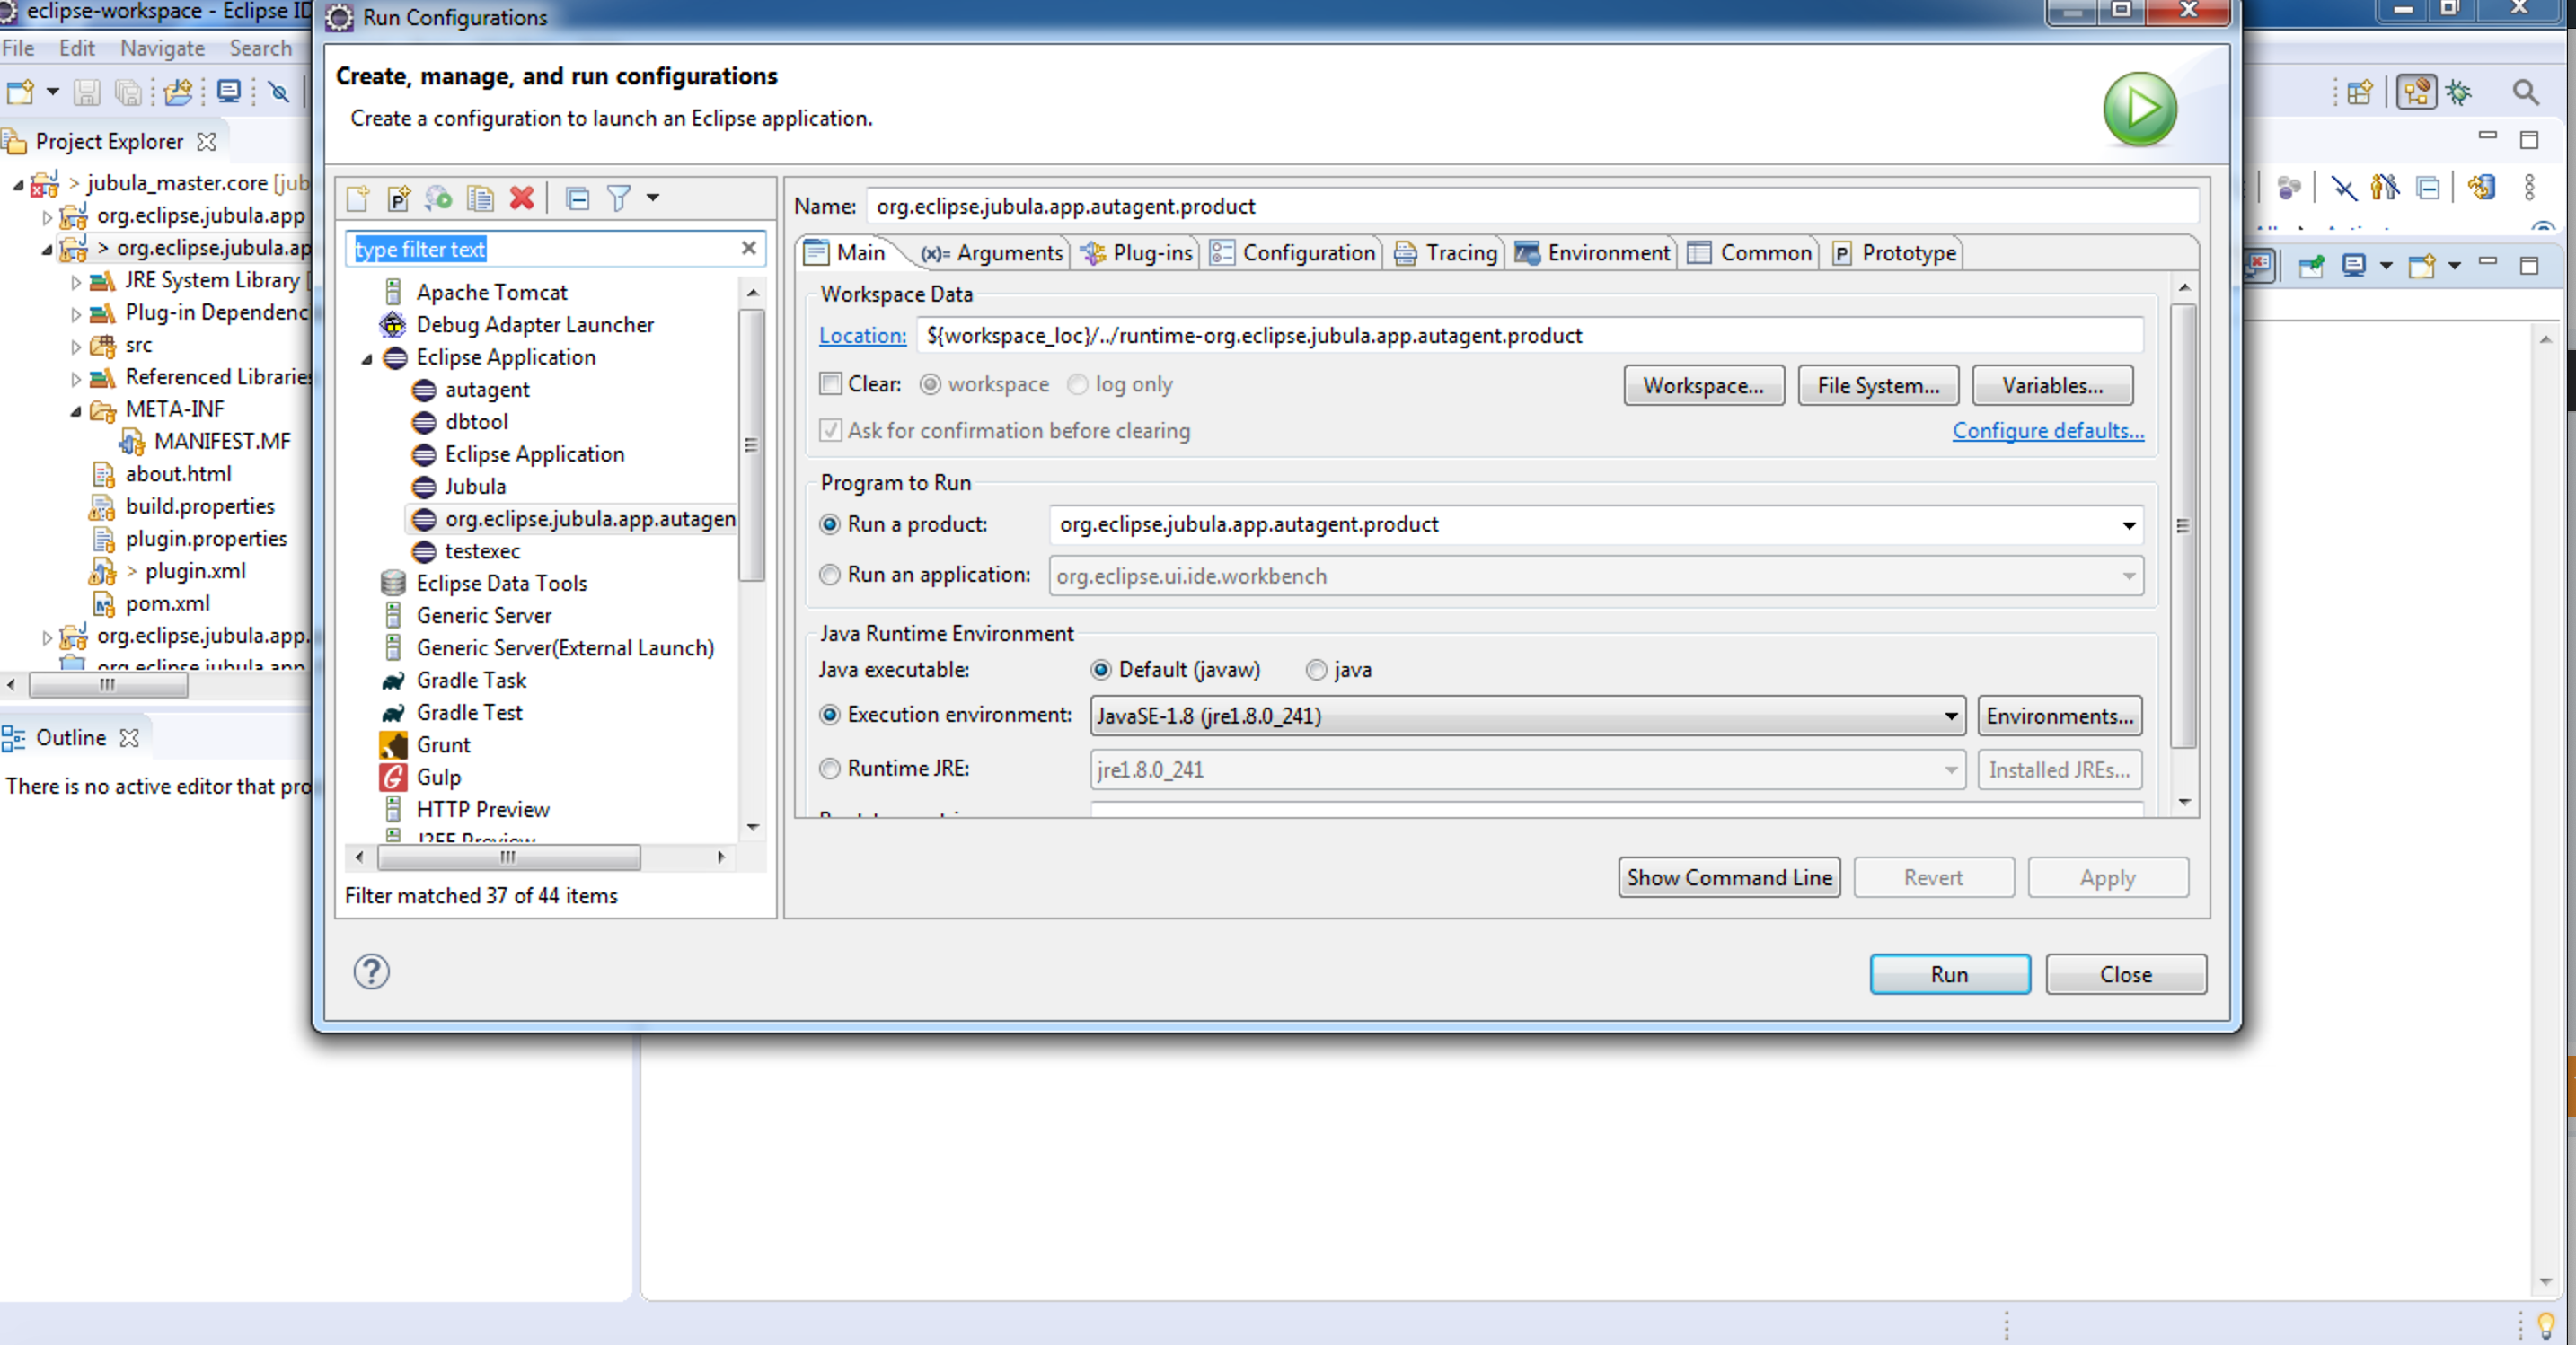Switch to Configuration tab

[1293, 253]
